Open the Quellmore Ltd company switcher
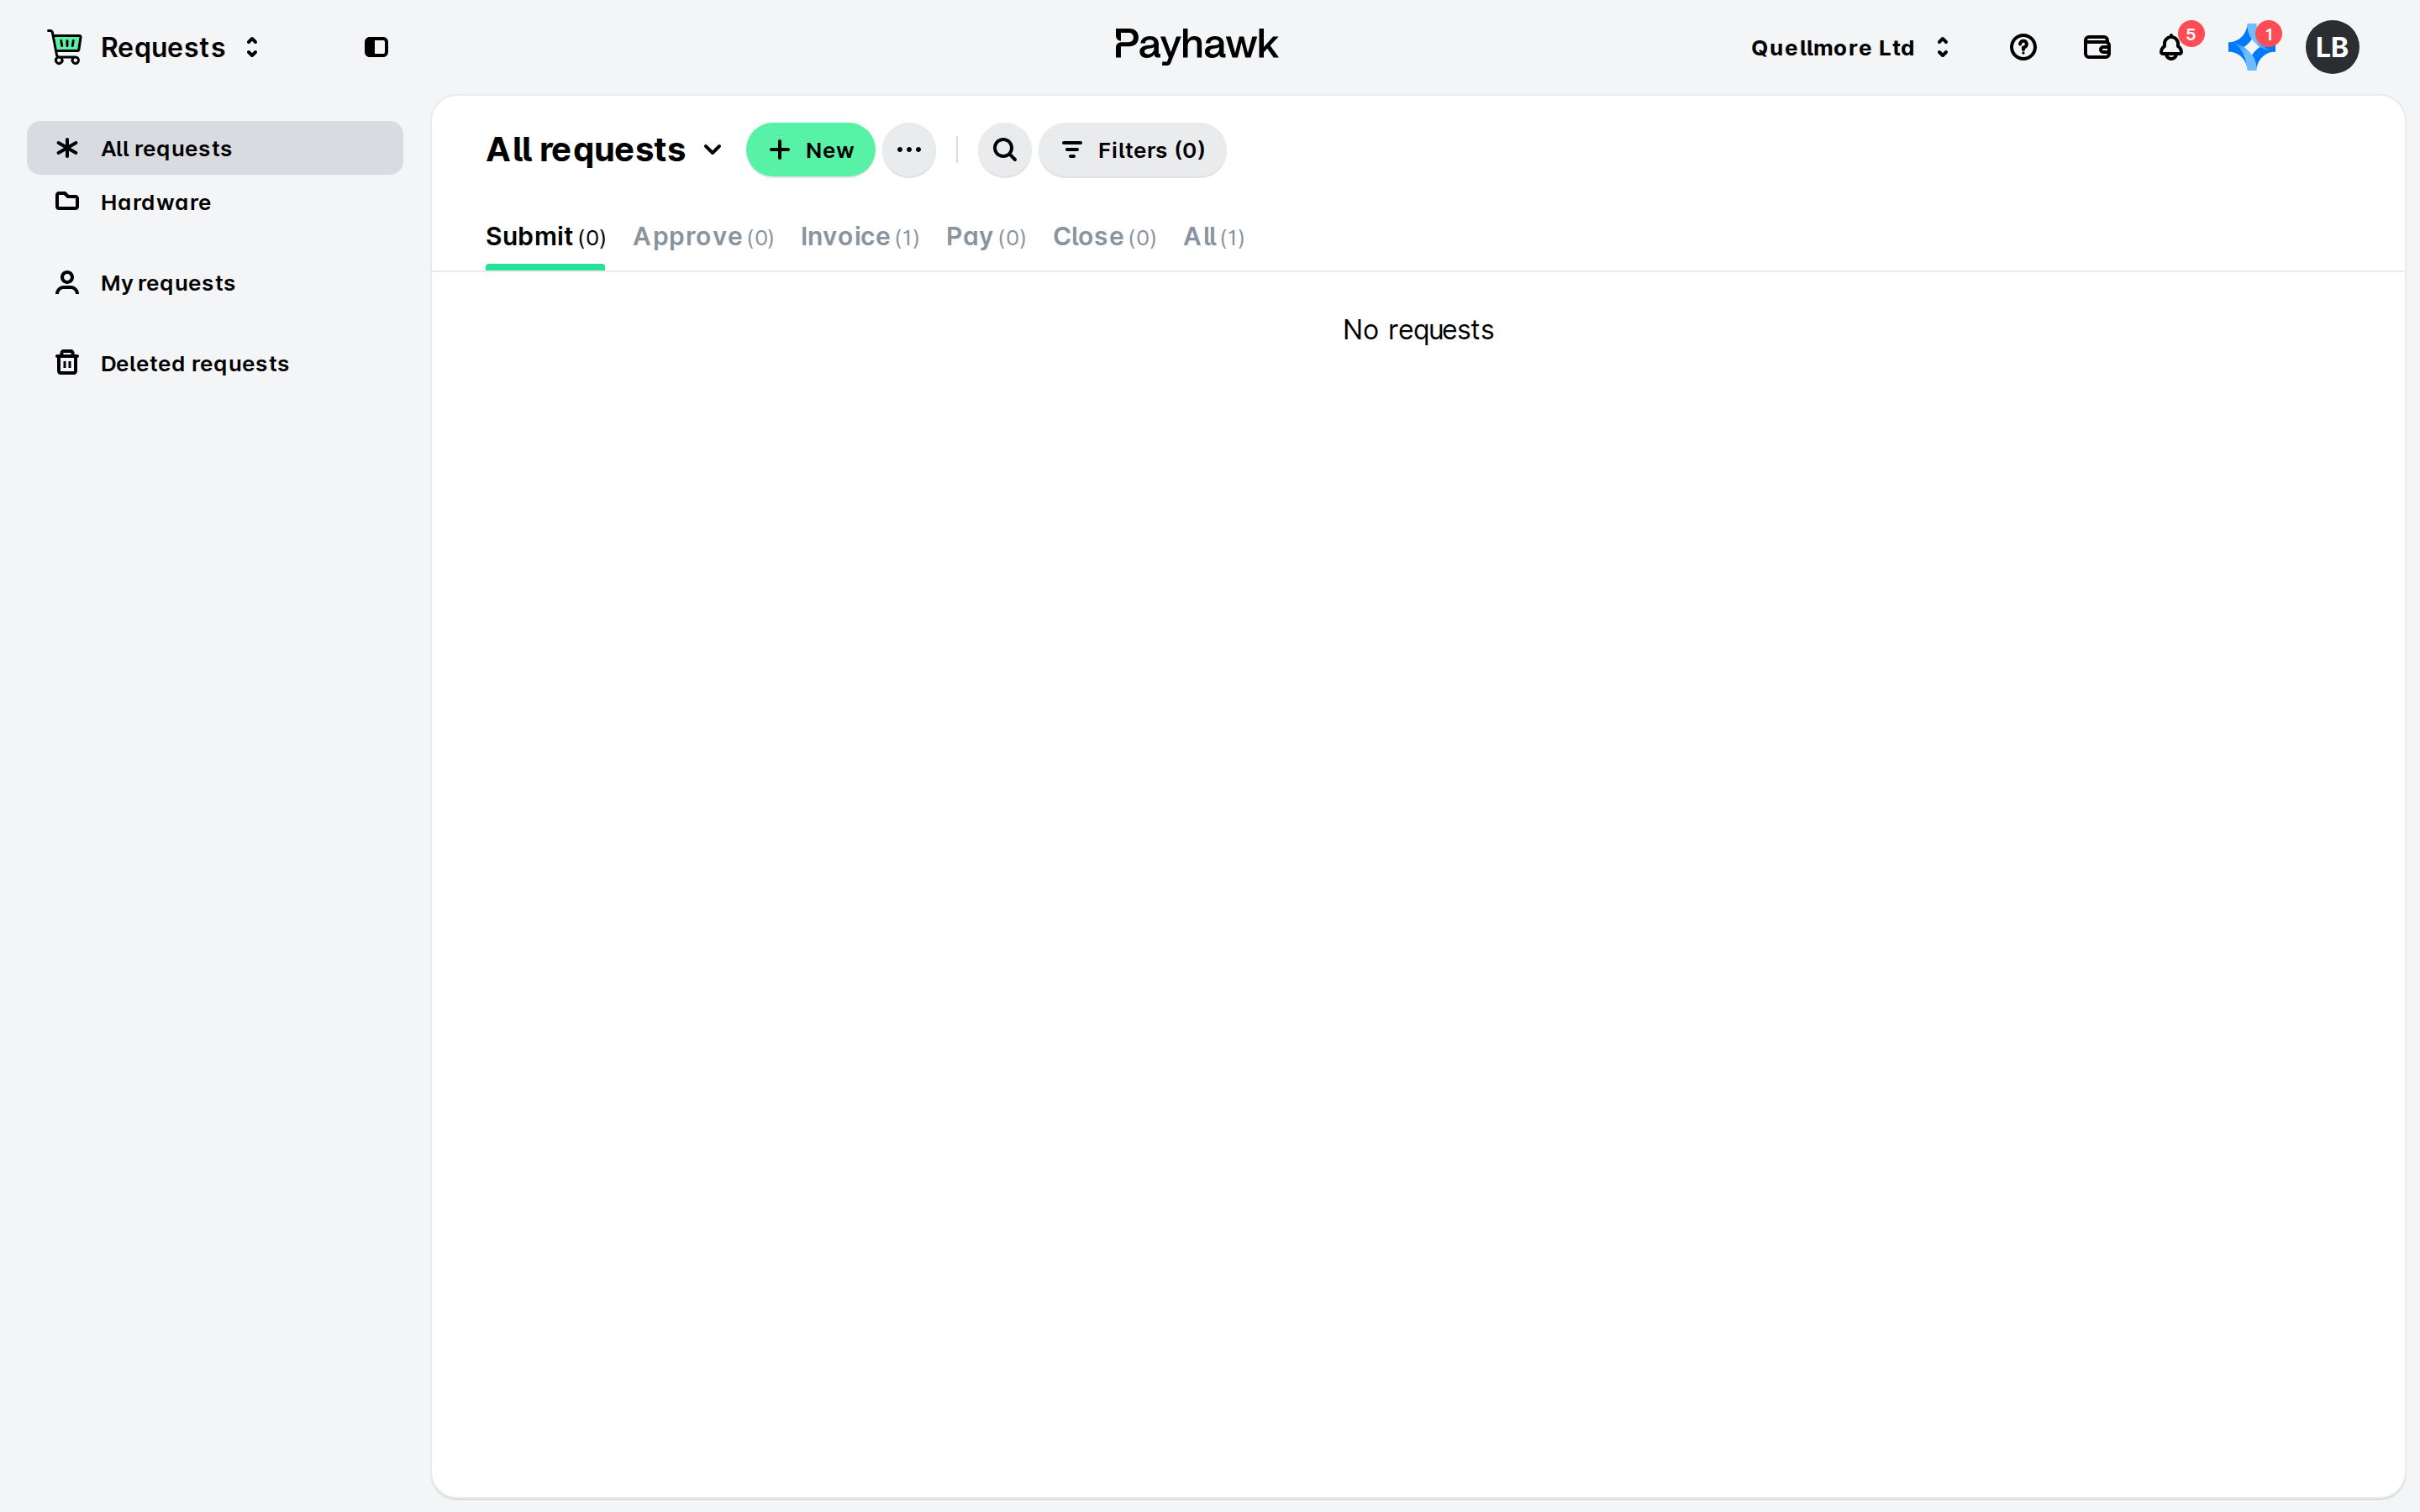Viewport: 2420px width, 1512px height. click(1850, 47)
